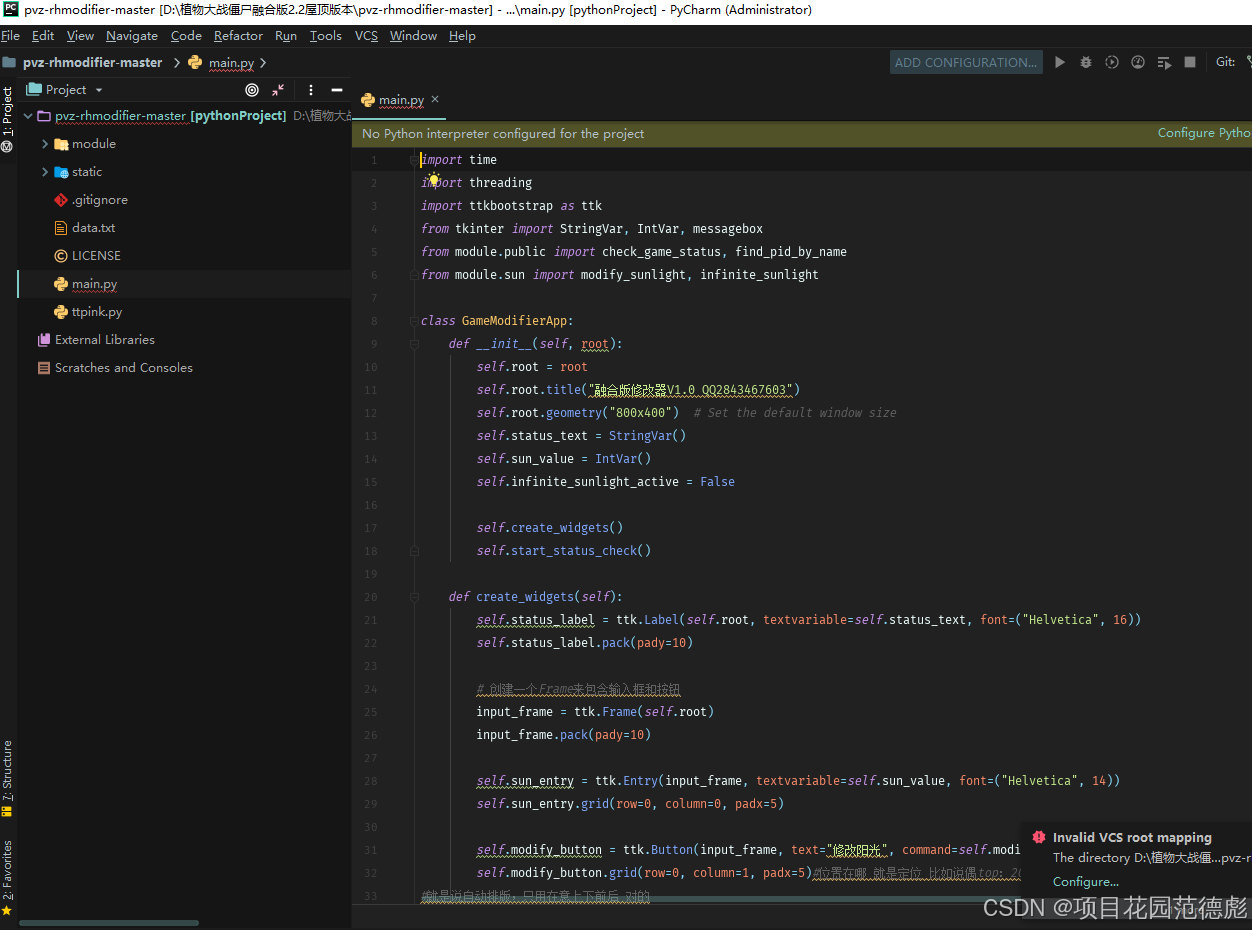
Task: Click the PyCharm logo in the title bar
Action: click(9, 11)
